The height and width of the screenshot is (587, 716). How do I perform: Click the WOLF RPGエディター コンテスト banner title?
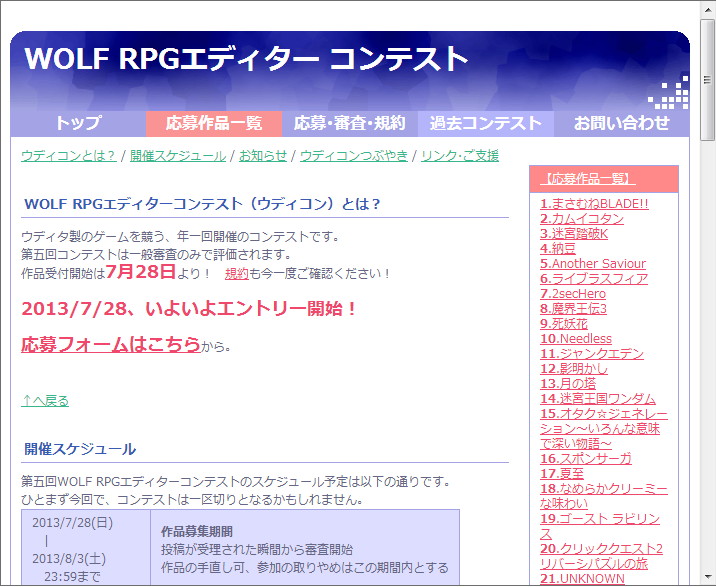[246, 59]
